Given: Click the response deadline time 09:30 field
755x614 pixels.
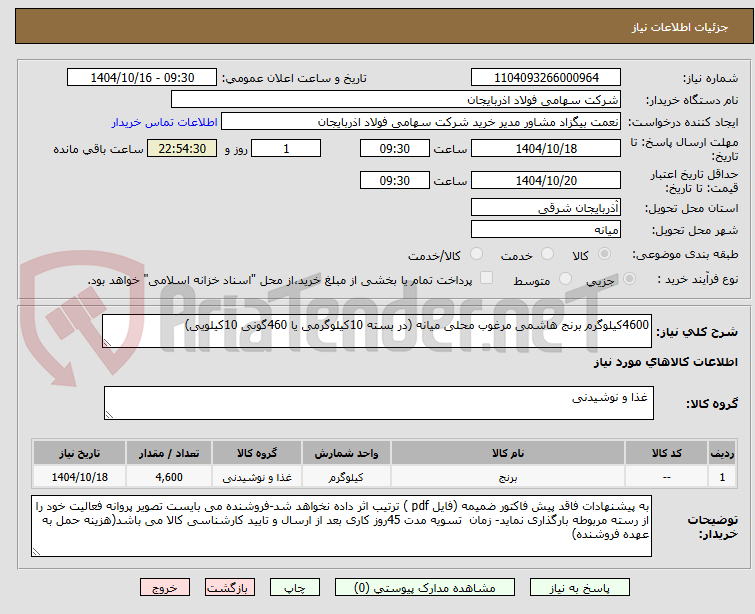Looking at the screenshot, I should click(x=394, y=148).
